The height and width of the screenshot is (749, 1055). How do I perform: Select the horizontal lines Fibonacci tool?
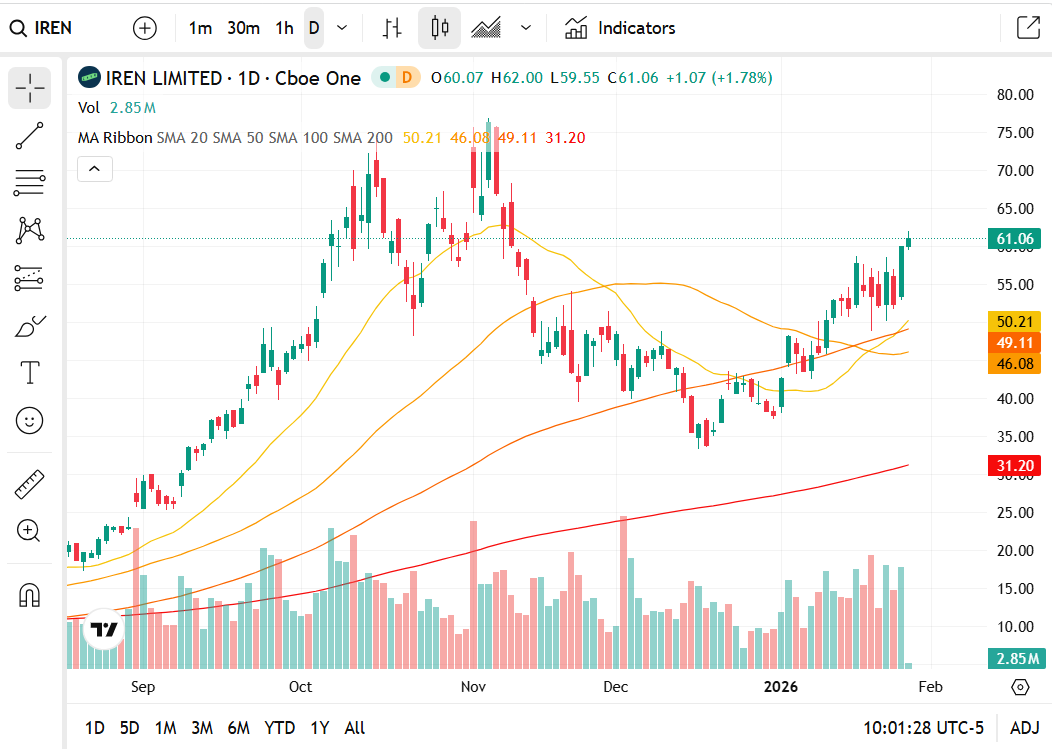click(30, 182)
